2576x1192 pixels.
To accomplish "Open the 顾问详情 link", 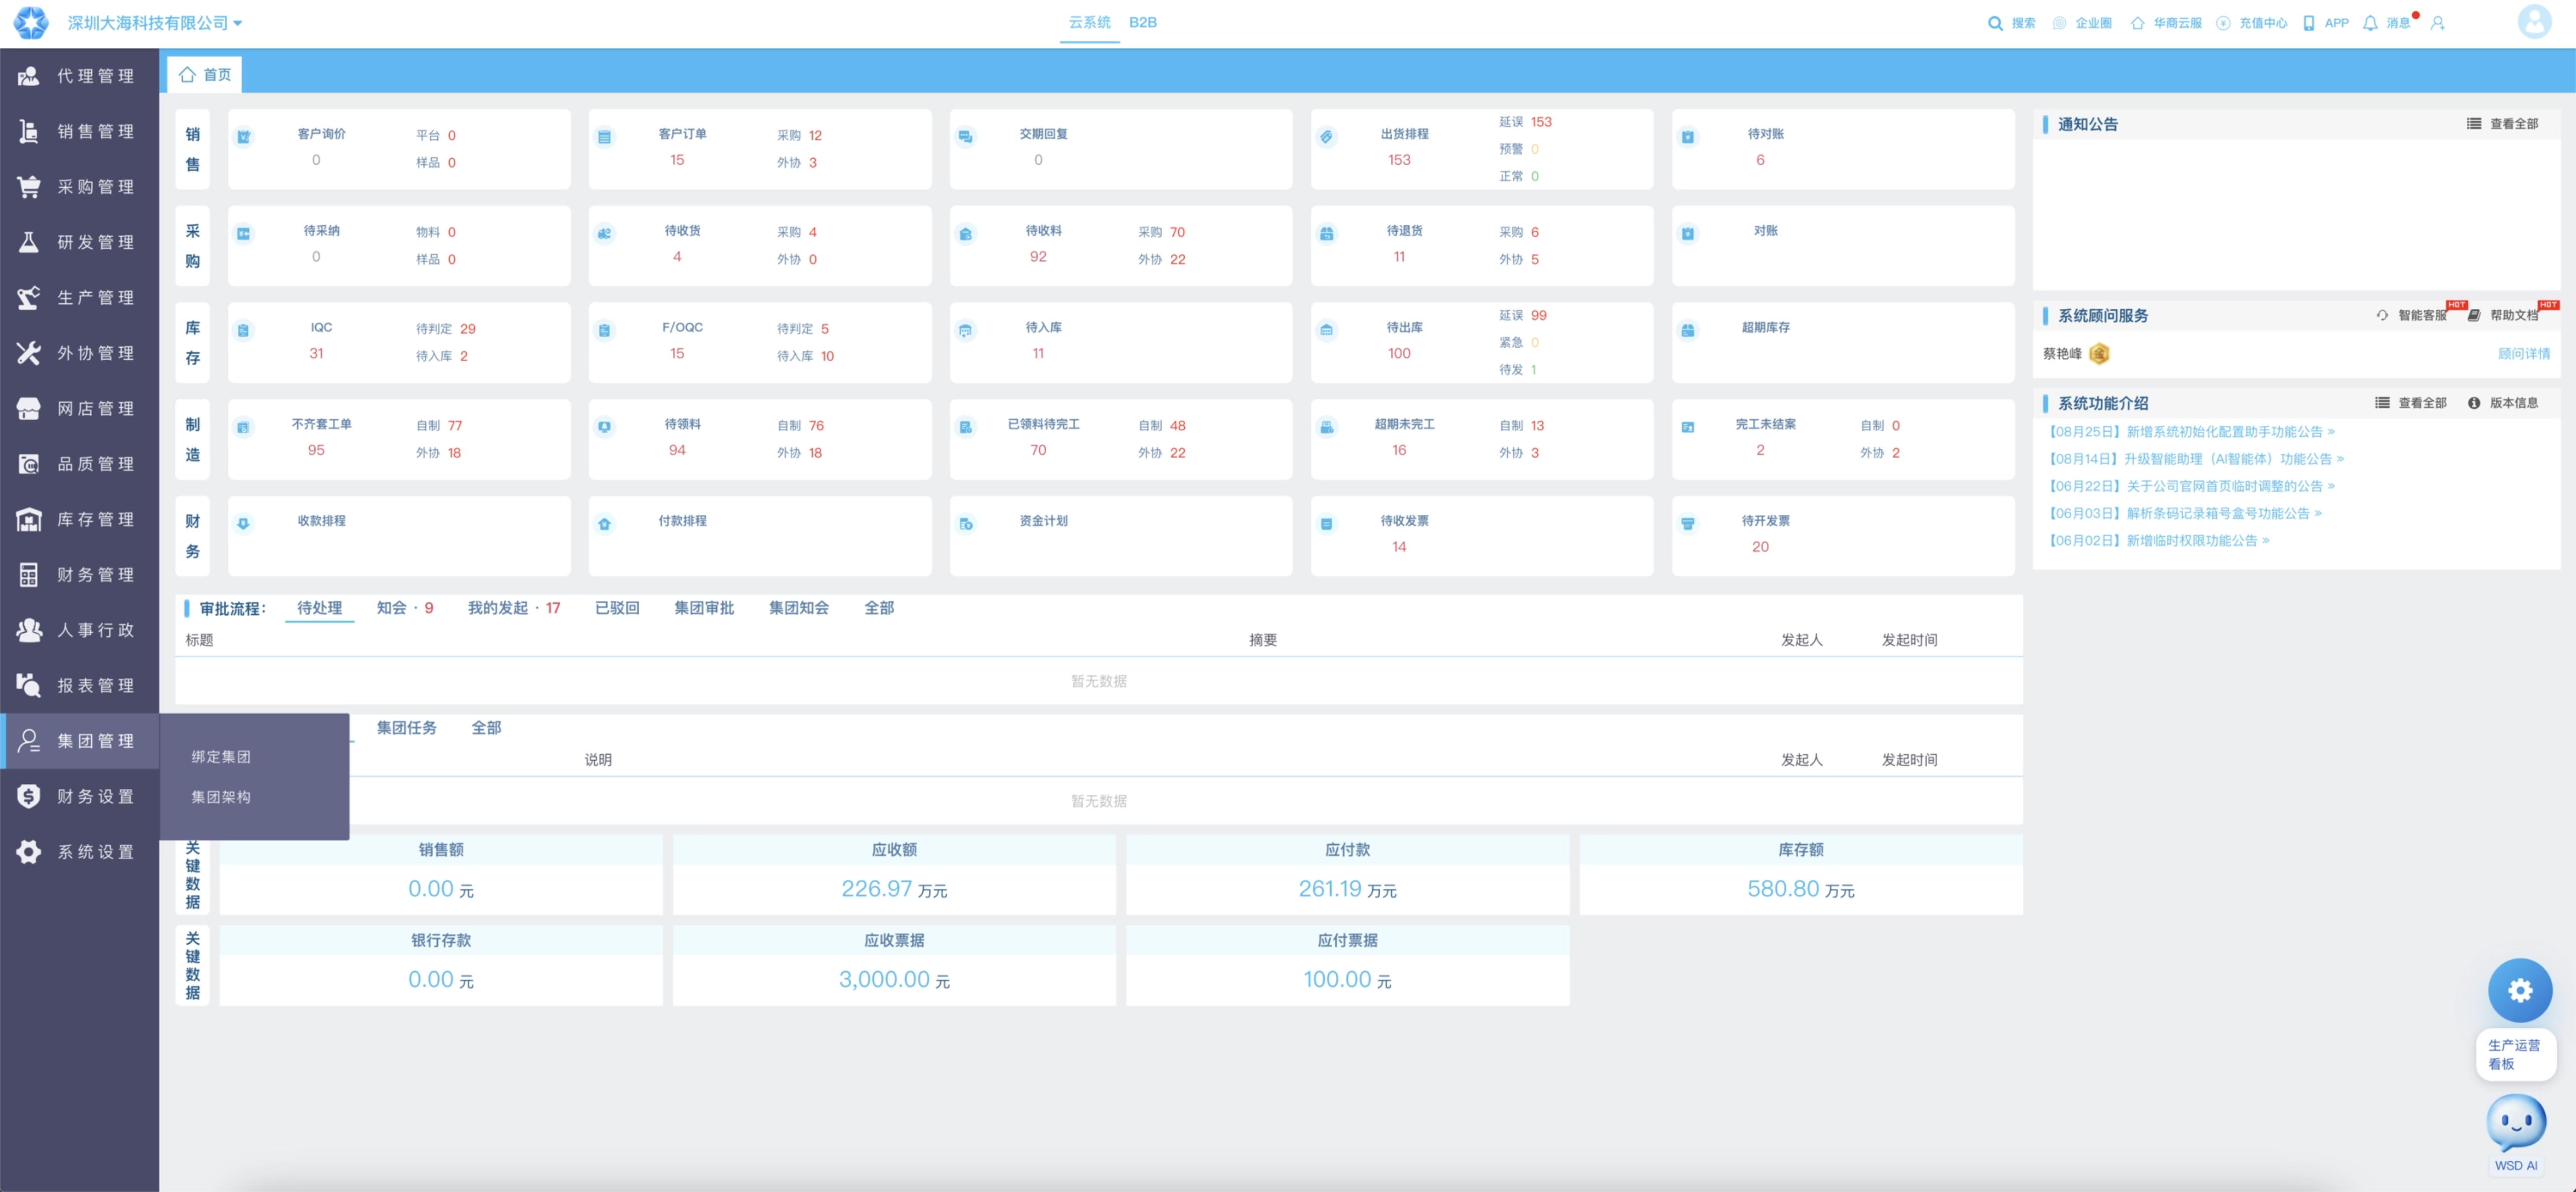I will click(x=2523, y=353).
